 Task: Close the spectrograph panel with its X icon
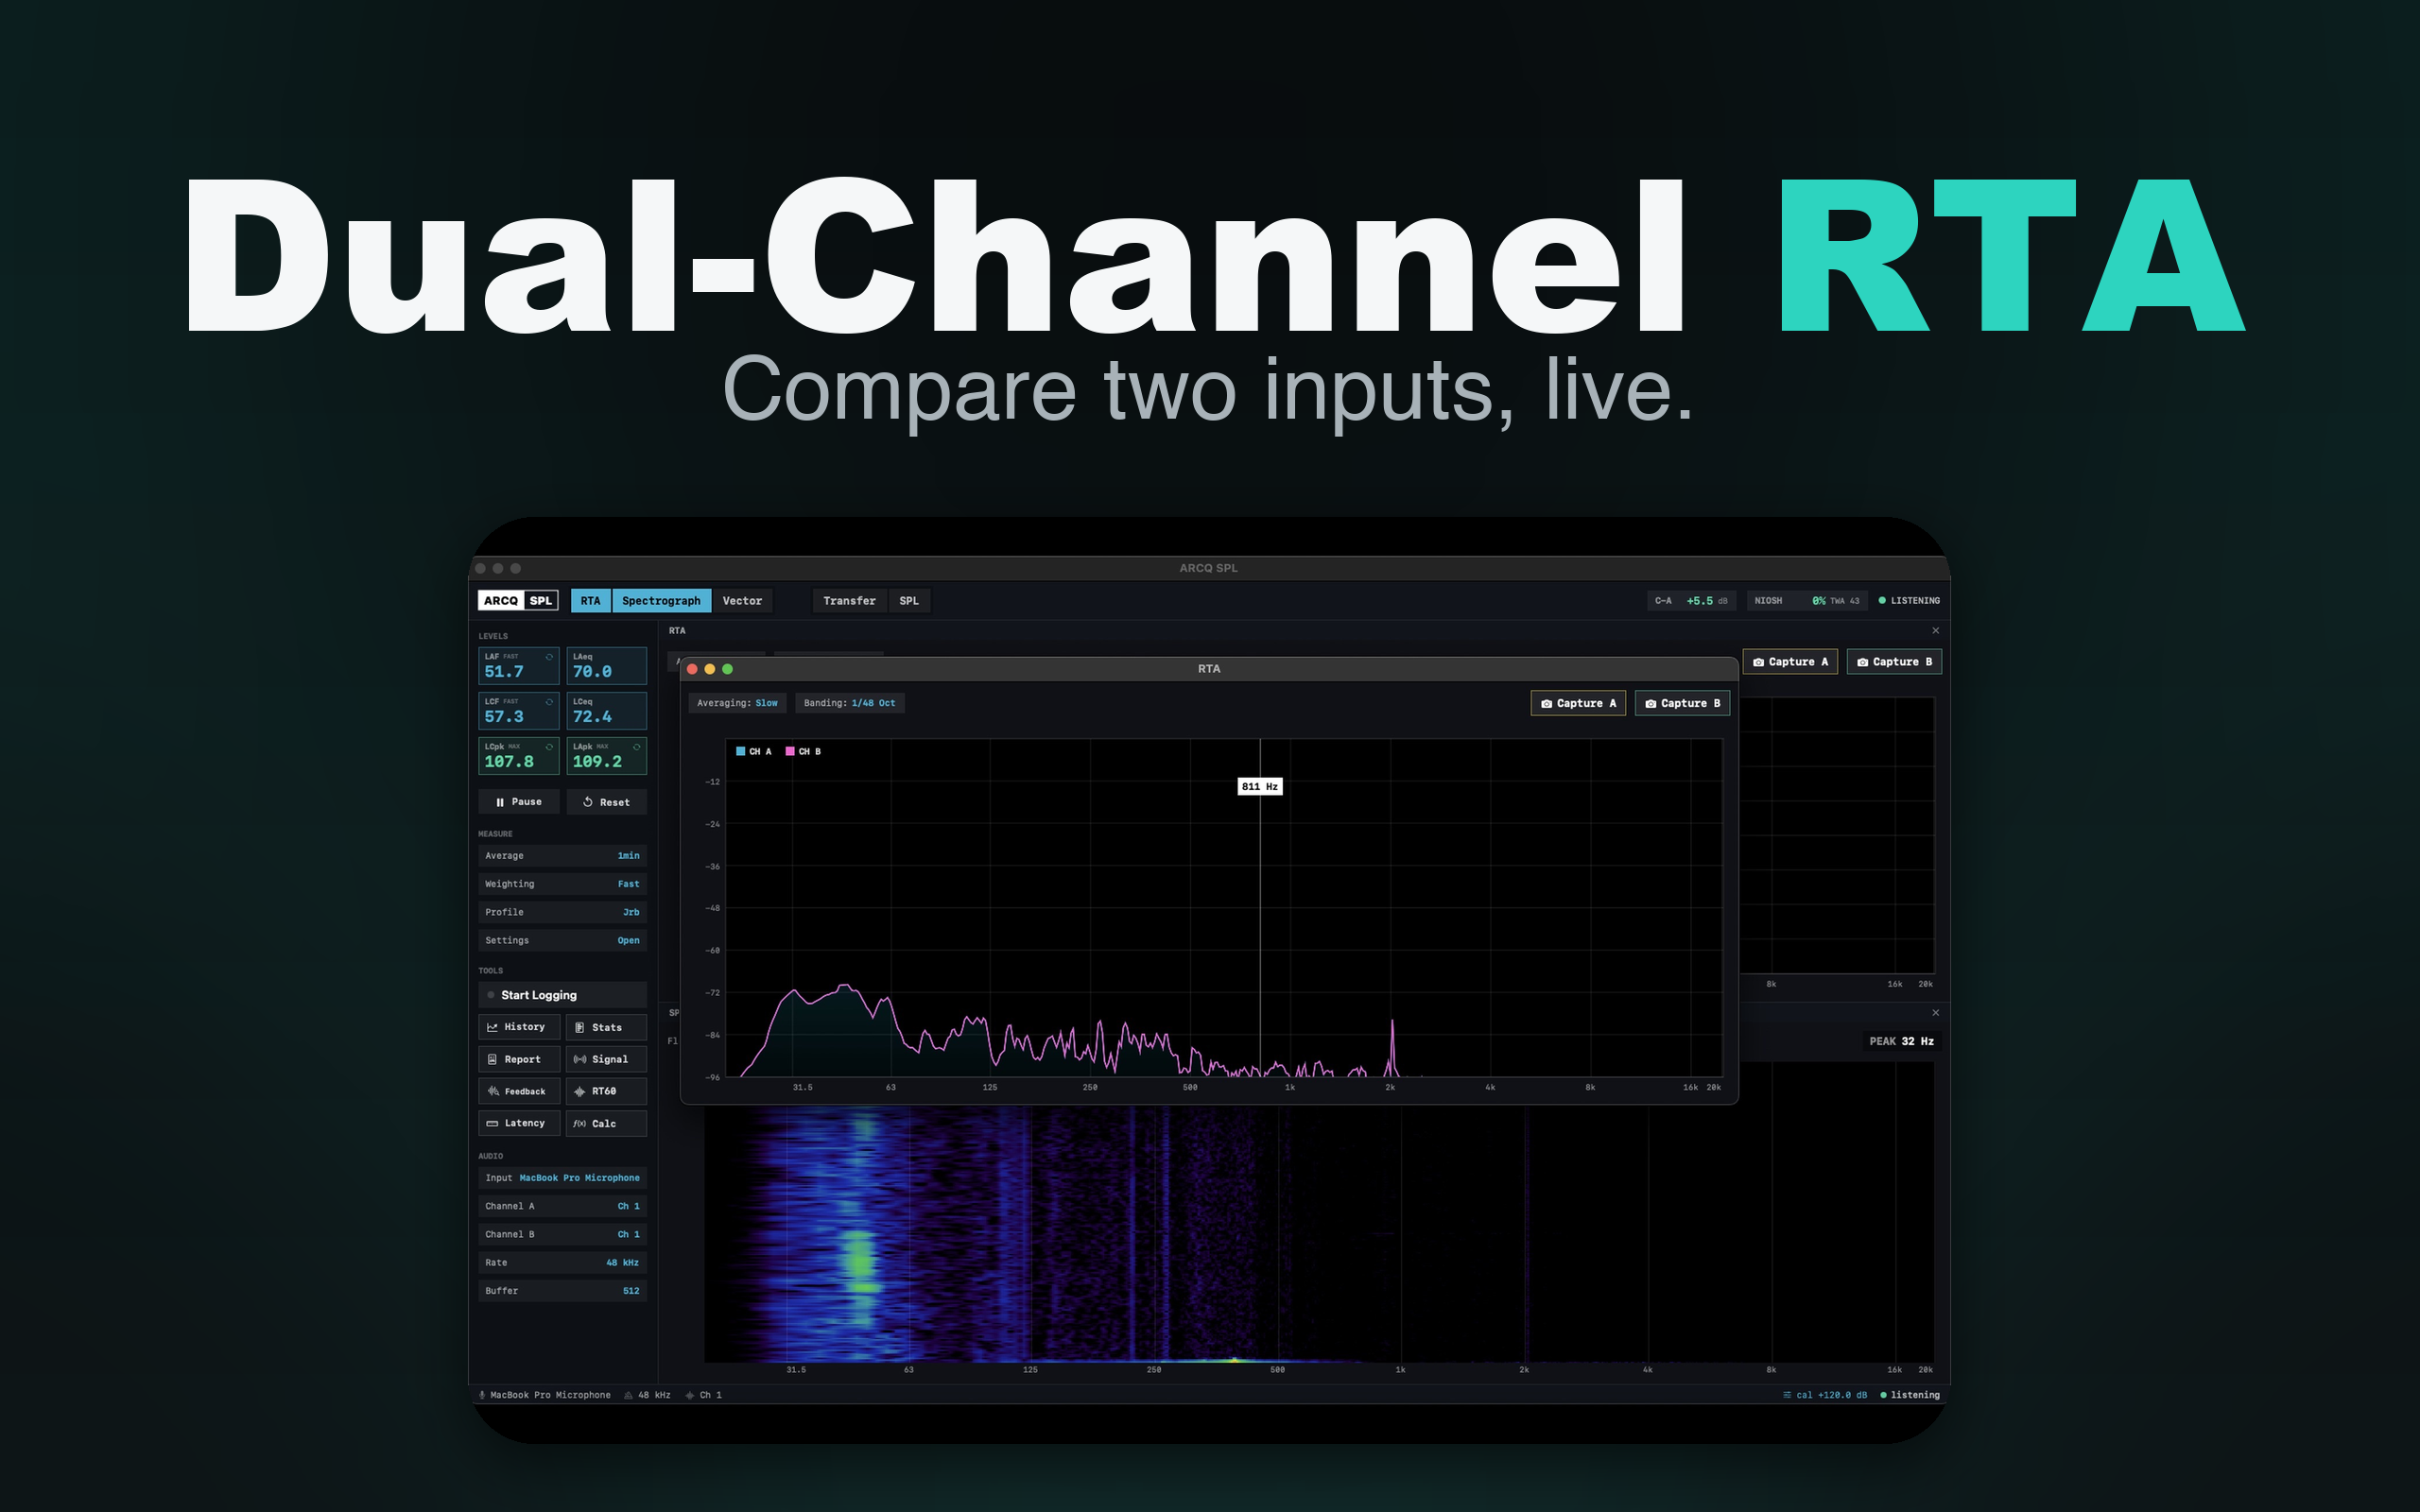click(x=1936, y=1013)
